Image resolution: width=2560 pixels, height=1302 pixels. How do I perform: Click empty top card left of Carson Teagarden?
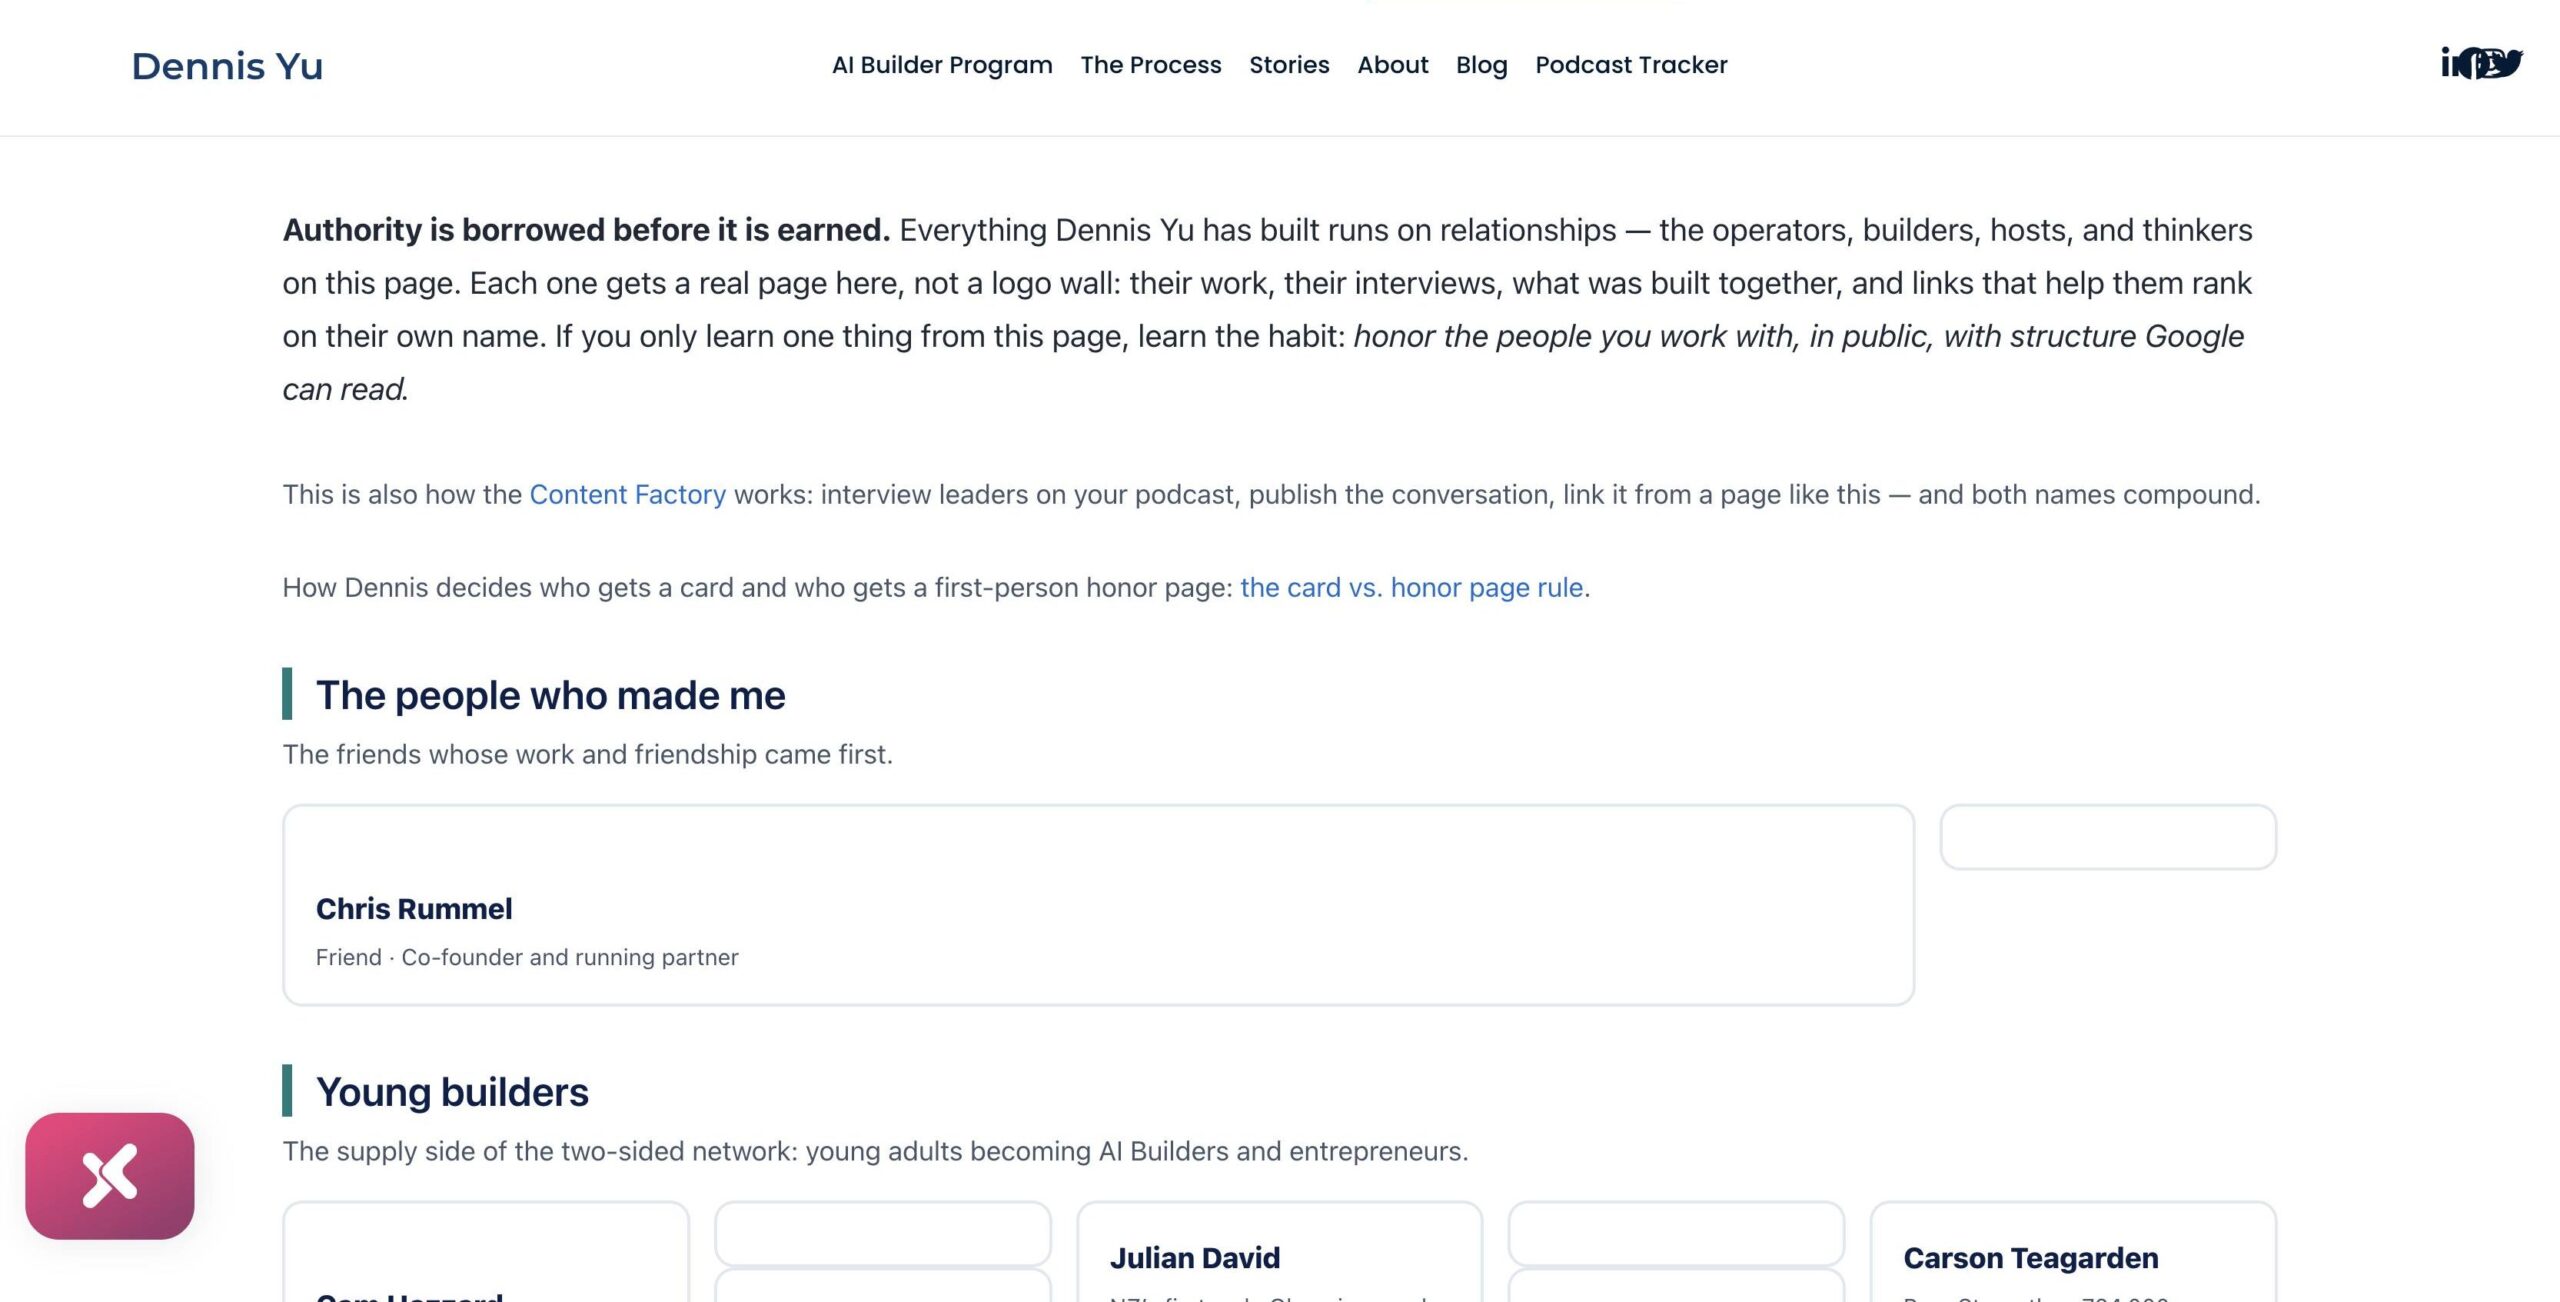[1676, 1234]
